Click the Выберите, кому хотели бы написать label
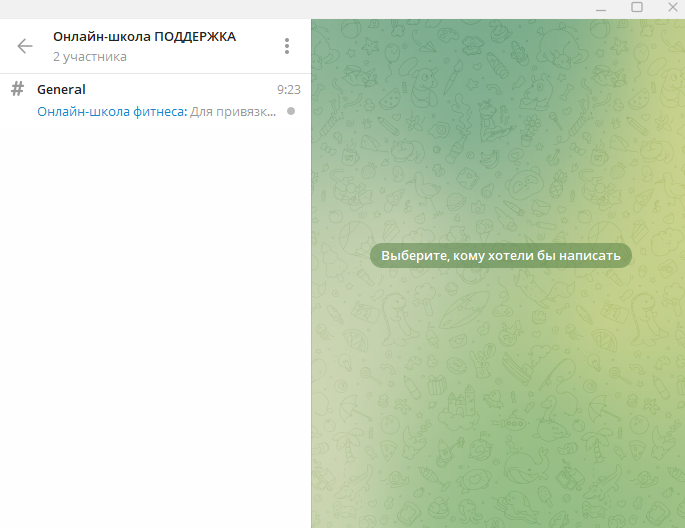Image resolution: width=685 pixels, height=528 pixels. click(501, 255)
